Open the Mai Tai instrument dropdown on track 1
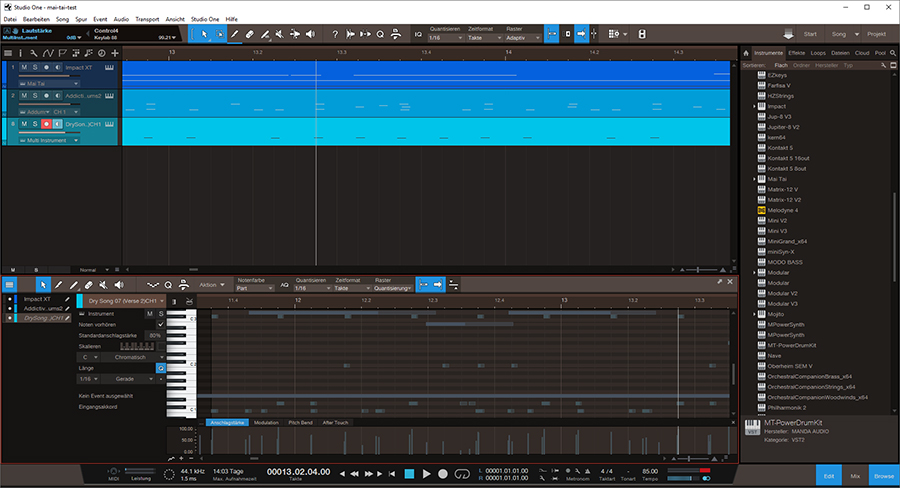 (x=49, y=84)
